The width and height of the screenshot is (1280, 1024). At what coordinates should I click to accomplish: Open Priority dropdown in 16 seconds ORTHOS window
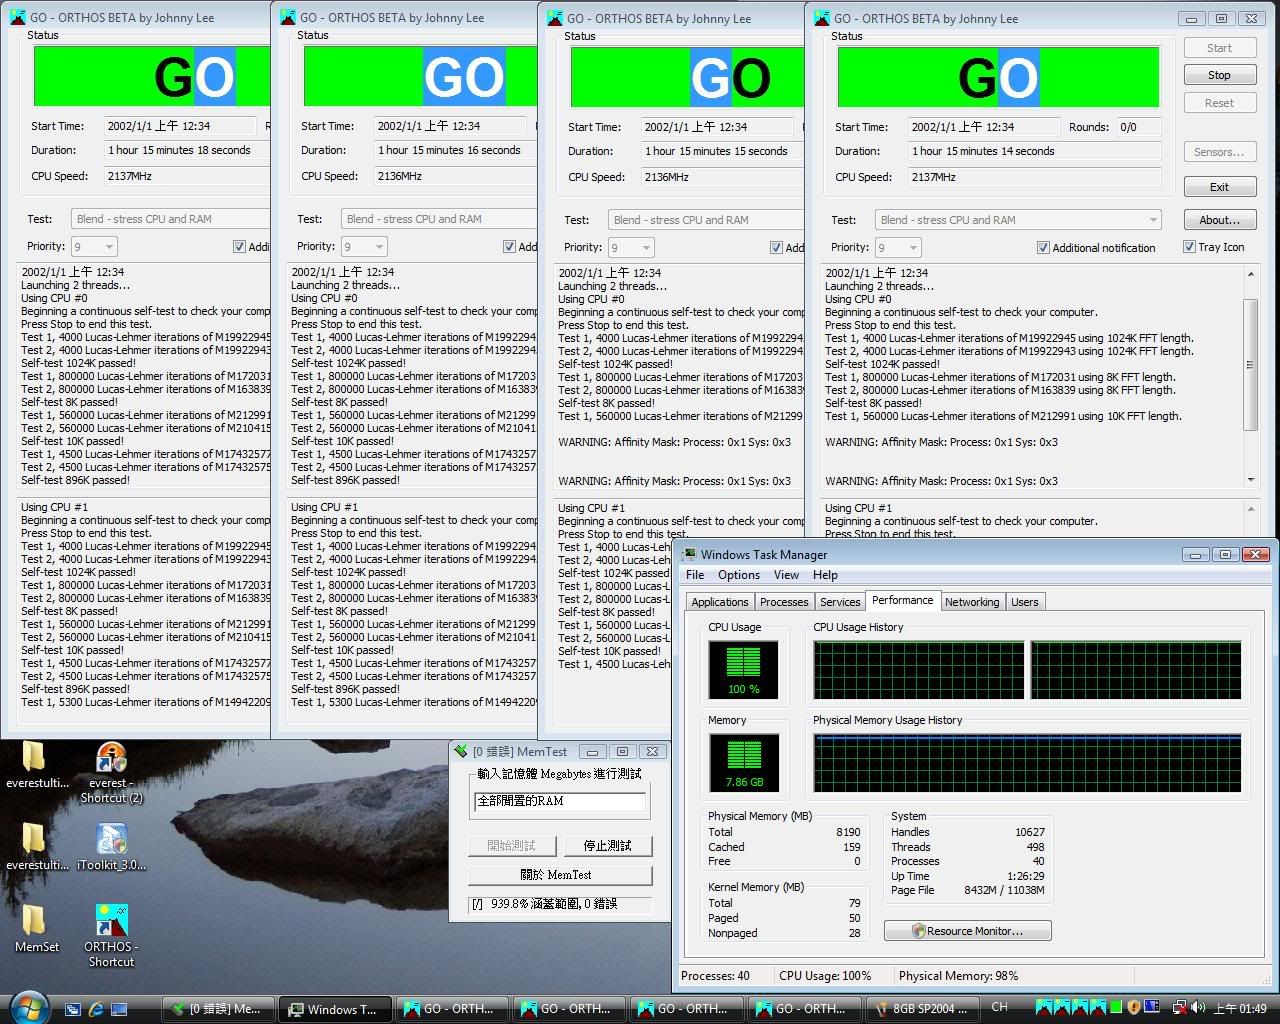364,247
